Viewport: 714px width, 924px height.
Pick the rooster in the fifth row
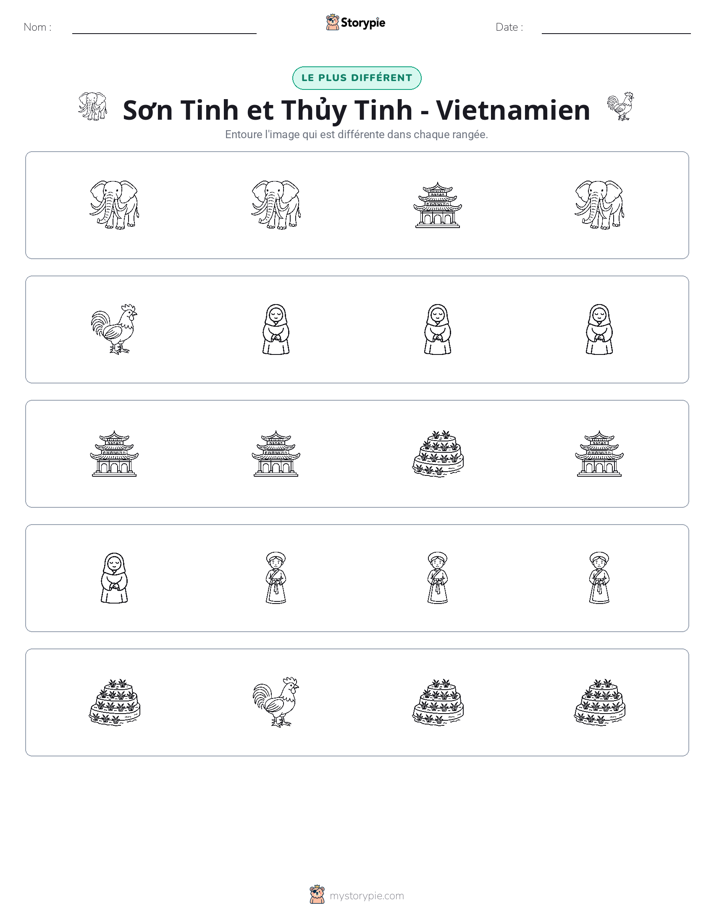tap(276, 702)
